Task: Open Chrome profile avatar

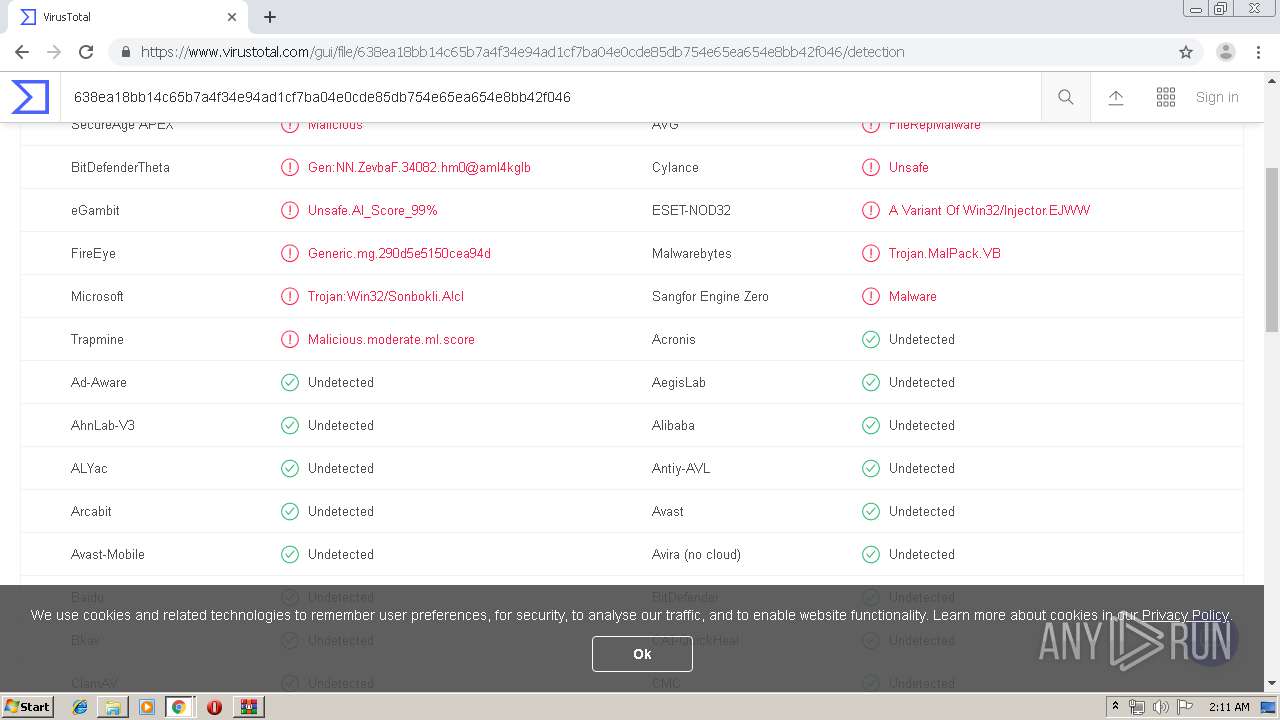Action: (x=1226, y=52)
